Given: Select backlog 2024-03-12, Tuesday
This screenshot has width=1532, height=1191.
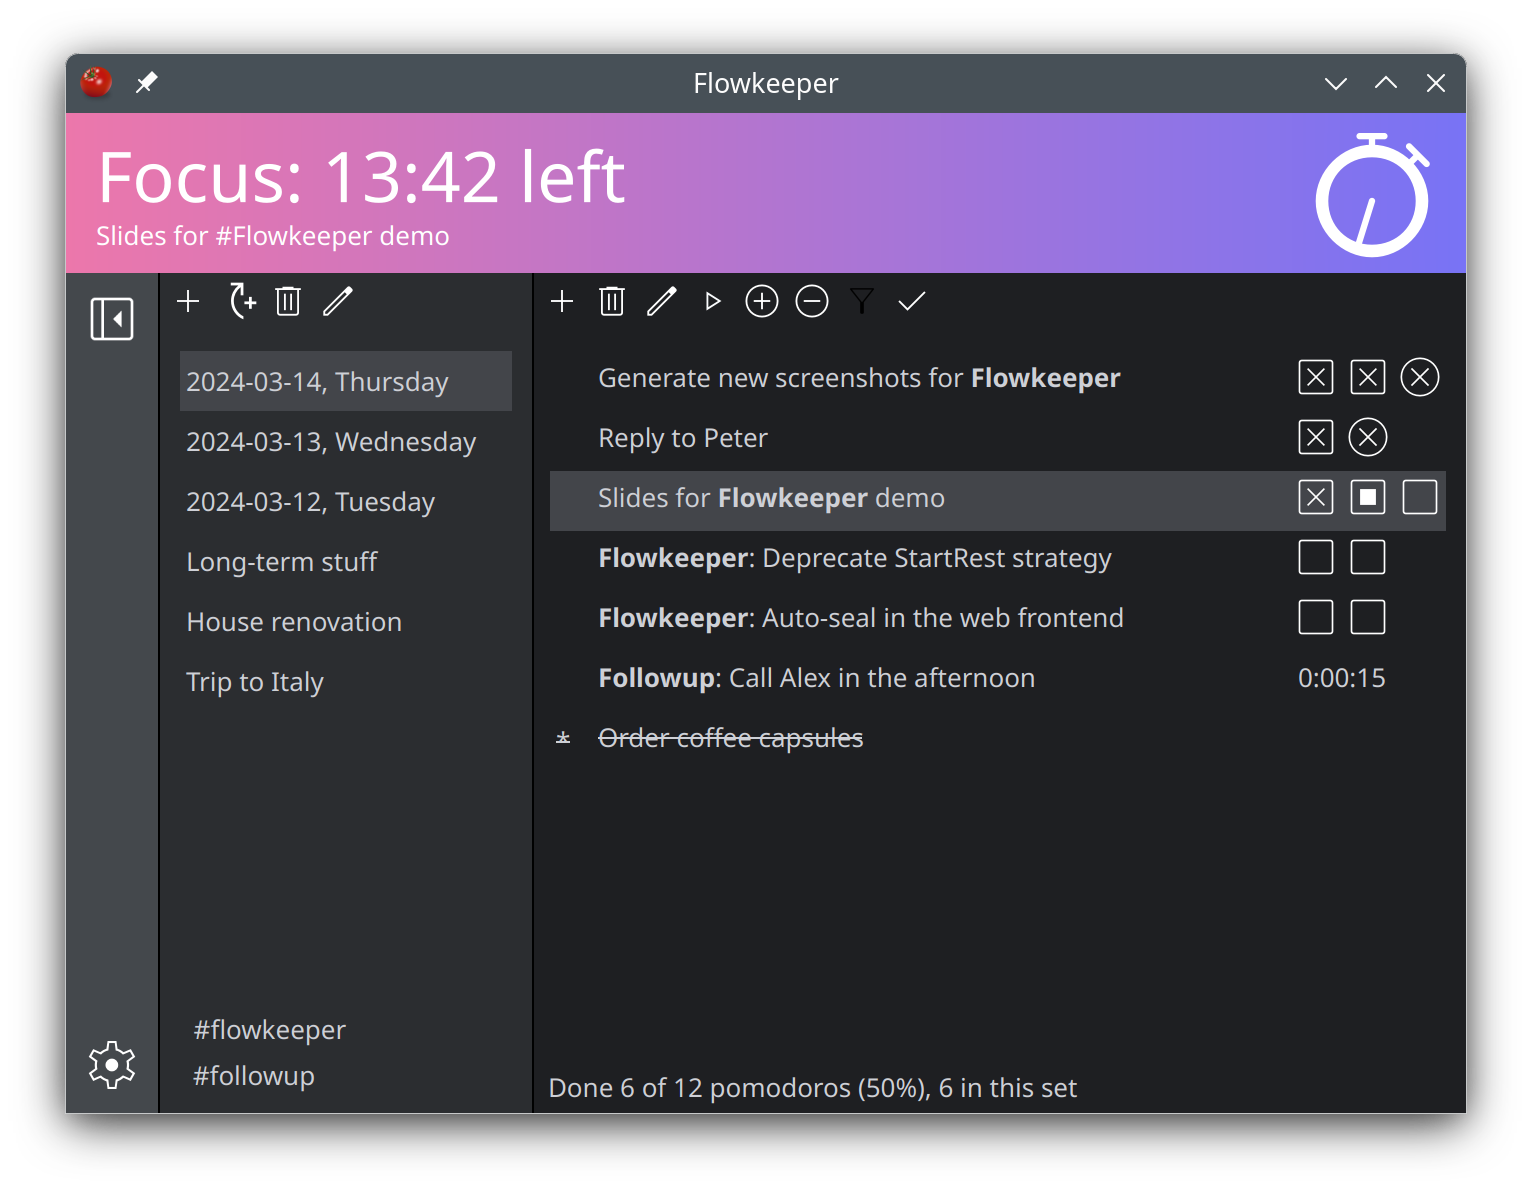Looking at the screenshot, I should click(346, 501).
